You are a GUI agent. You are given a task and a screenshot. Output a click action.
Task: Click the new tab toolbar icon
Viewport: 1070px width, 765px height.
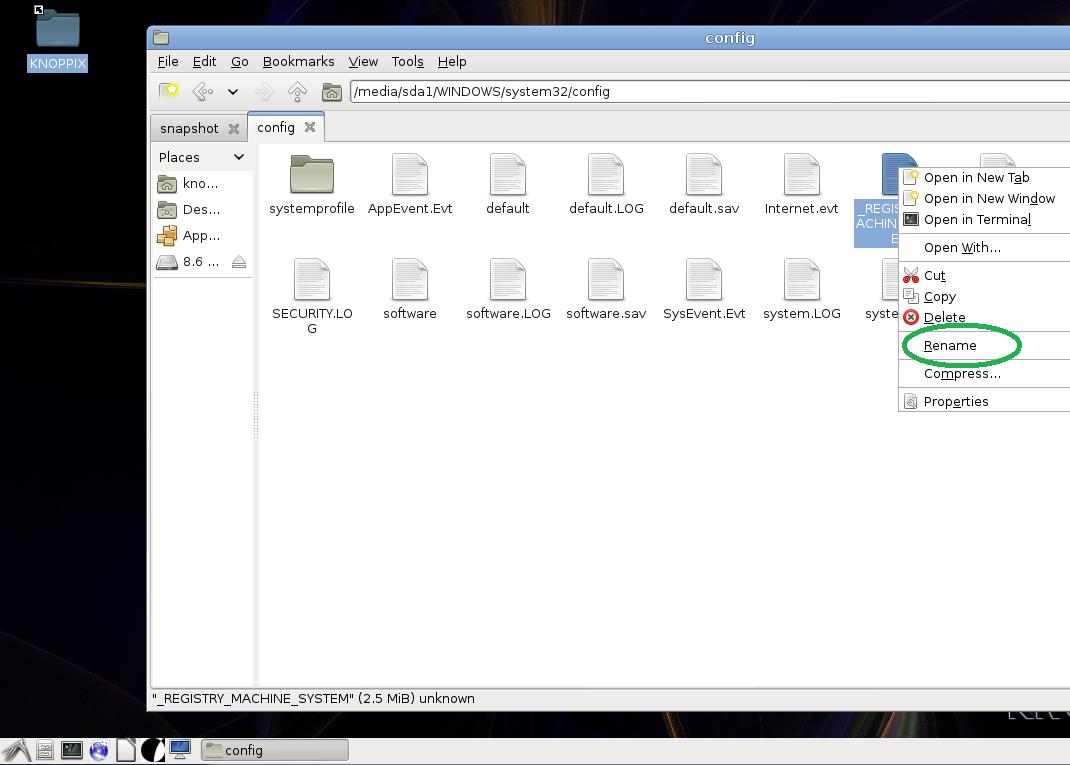click(169, 91)
